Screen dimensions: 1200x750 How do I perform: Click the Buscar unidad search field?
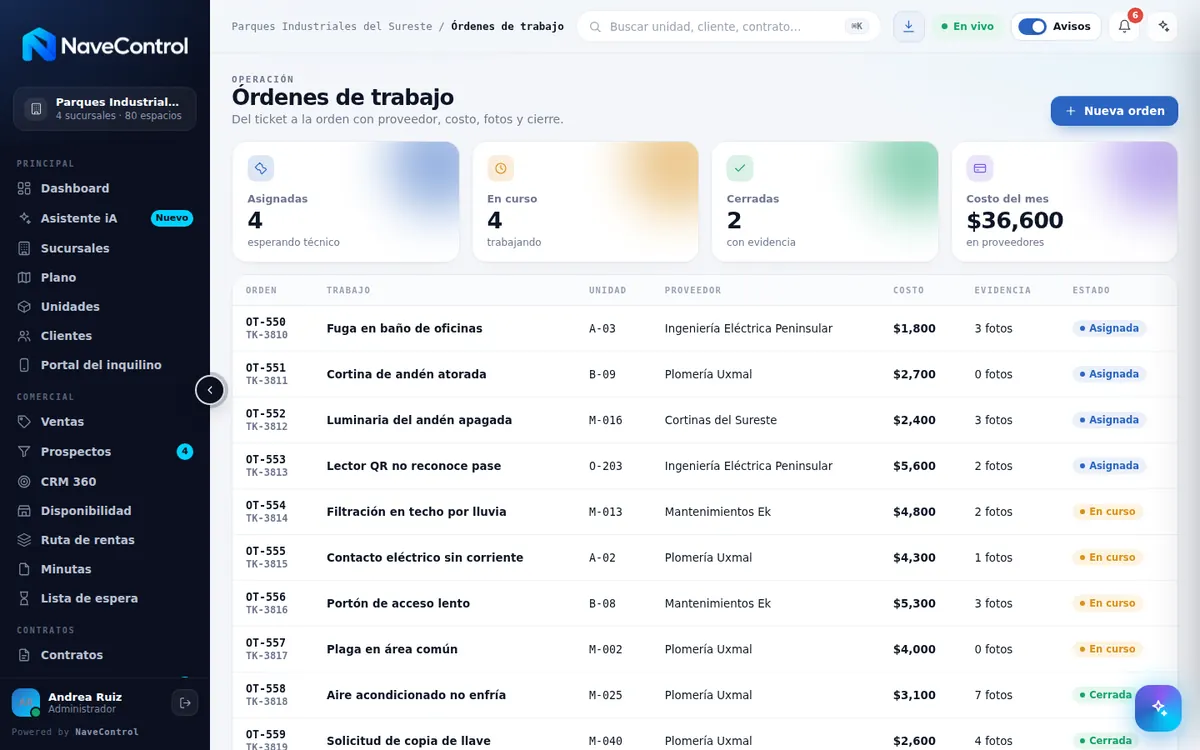pos(728,26)
